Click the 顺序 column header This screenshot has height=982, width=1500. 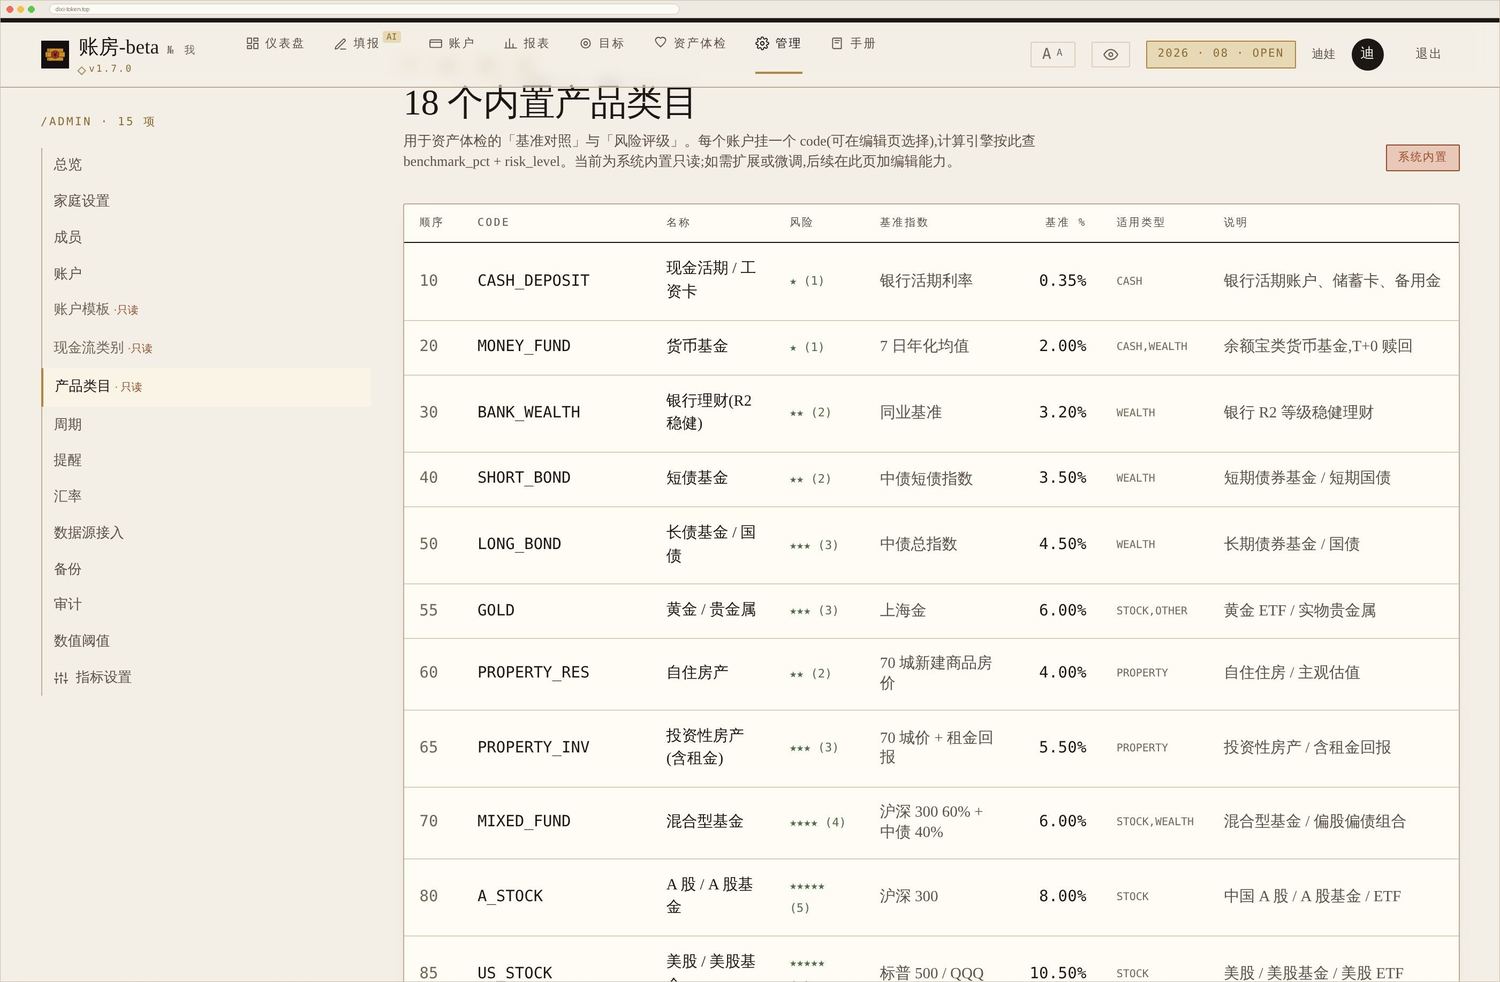pos(431,222)
